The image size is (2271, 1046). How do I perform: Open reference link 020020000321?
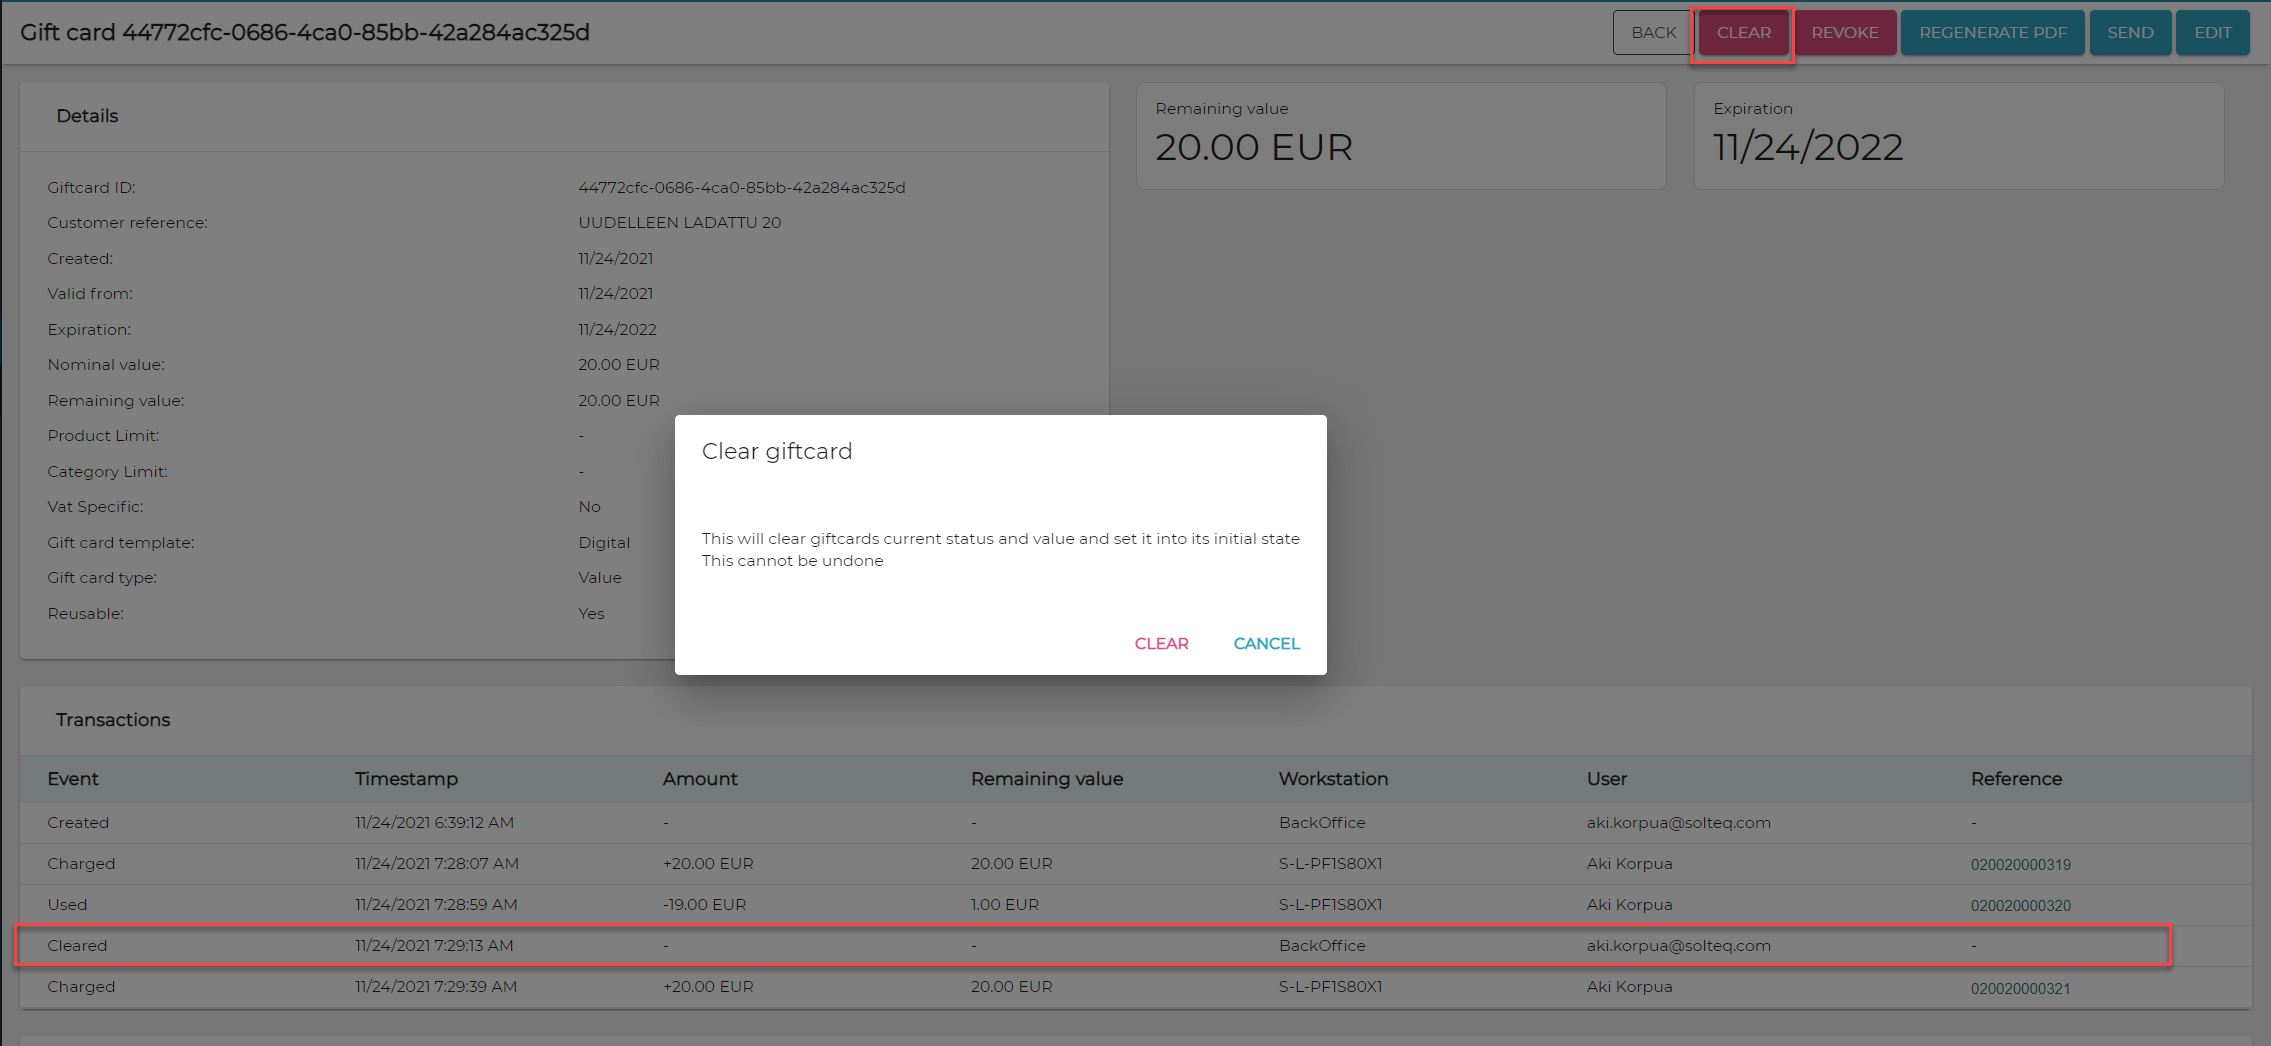[2020, 988]
